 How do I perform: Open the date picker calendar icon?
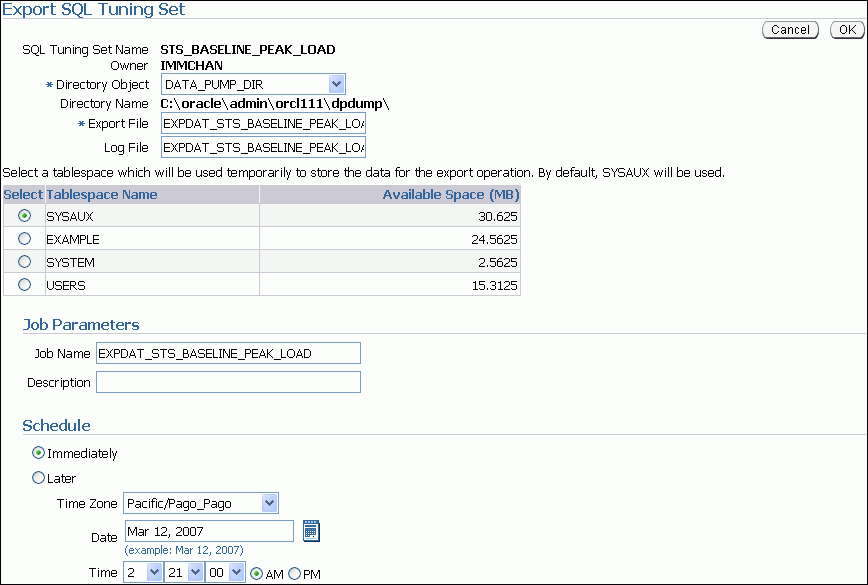(x=310, y=530)
